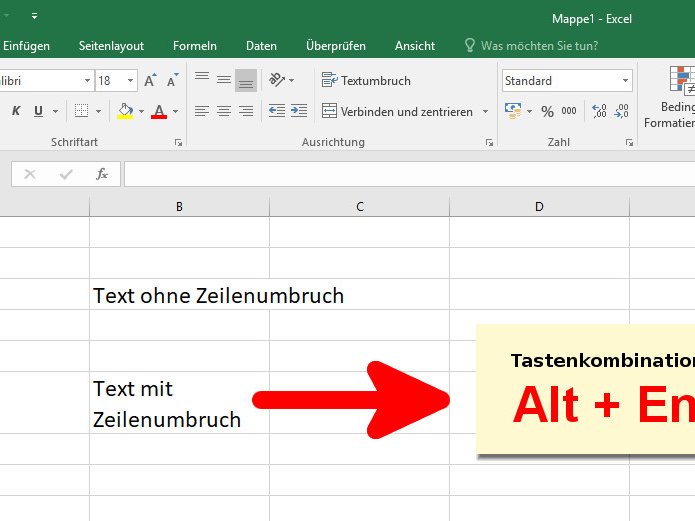Increase font size with the large A icon
695x521 pixels.
[150, 81]
